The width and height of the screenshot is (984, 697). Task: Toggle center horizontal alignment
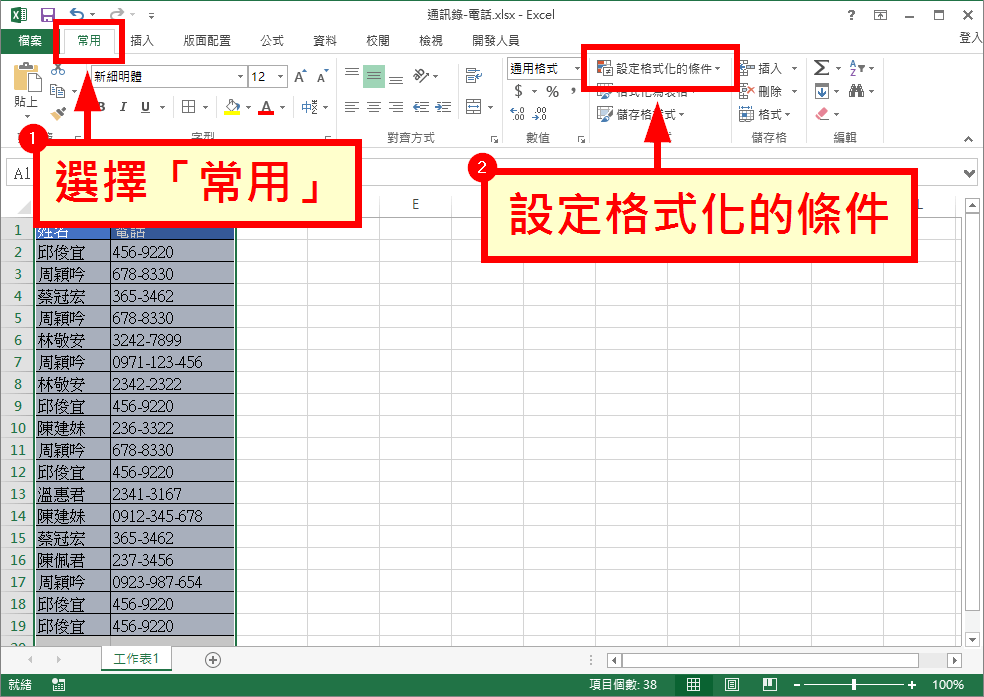[374, 107]
